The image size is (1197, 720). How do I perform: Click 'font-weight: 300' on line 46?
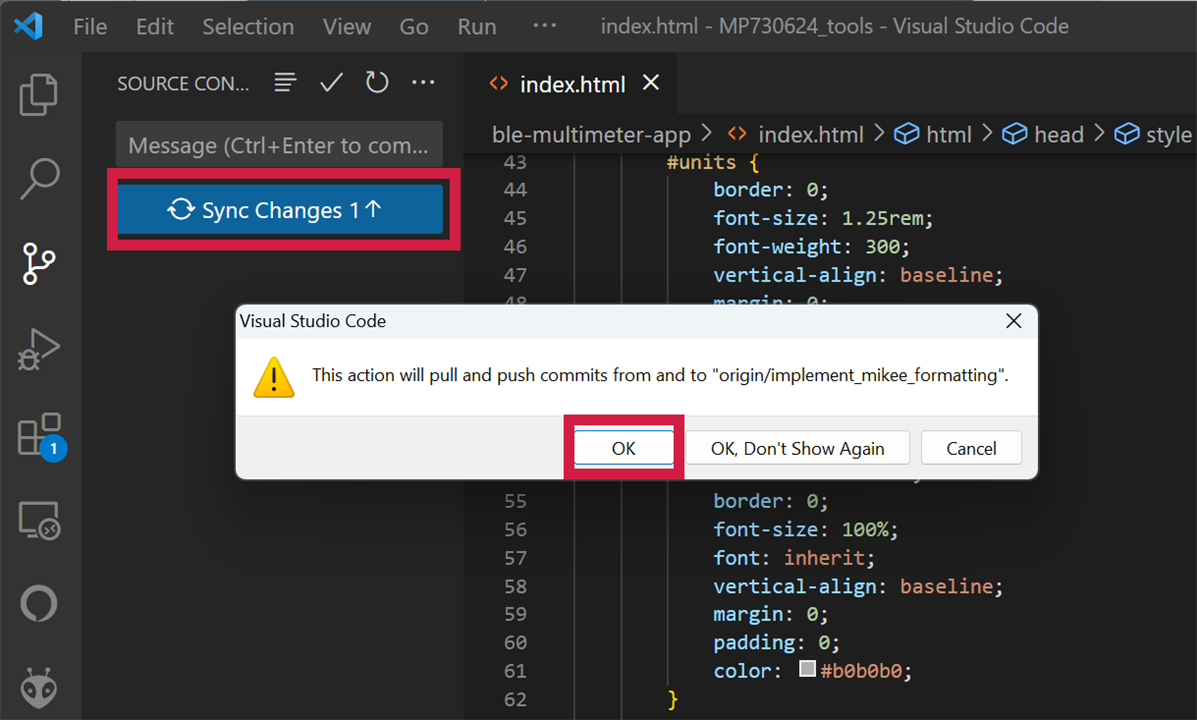pyautogui.click(x=811, y=247)
